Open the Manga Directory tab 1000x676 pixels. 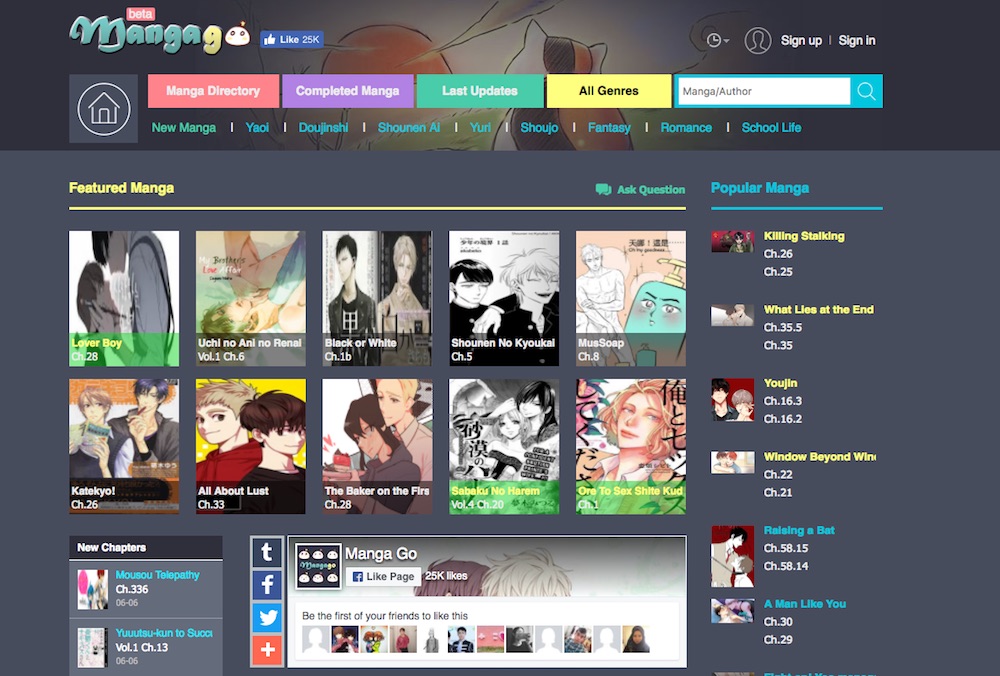point(213,91)
